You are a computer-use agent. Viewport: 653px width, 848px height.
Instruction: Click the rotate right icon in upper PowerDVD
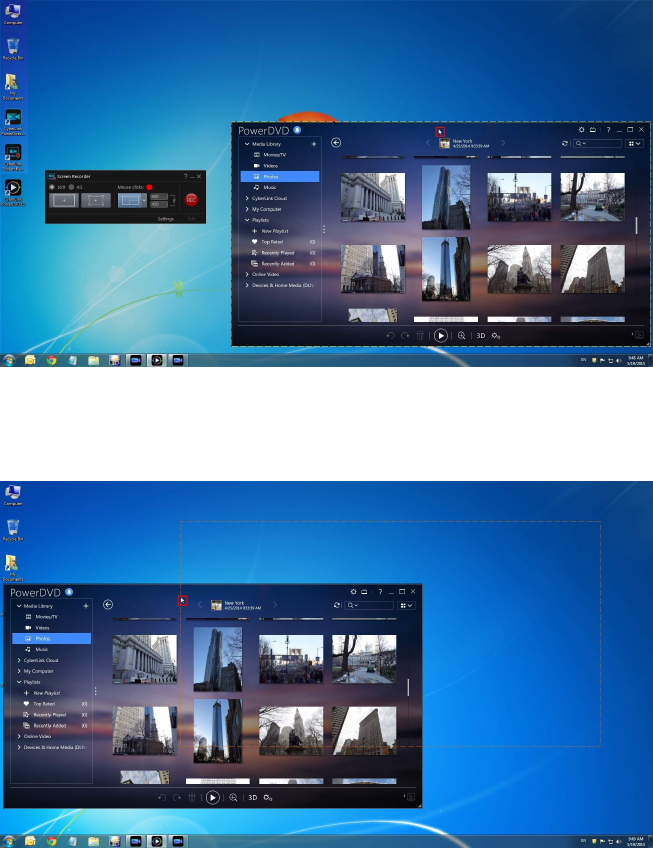(405, 336)
